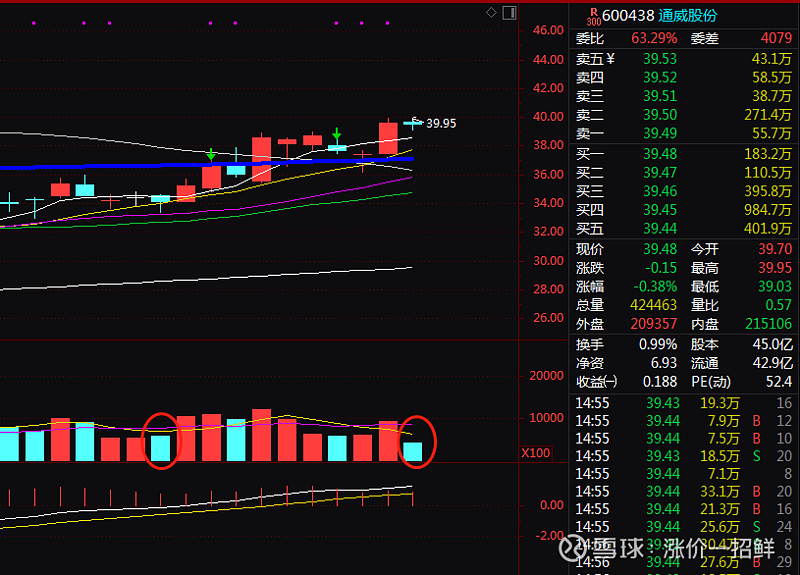
Task: Click the 流通 value 42.9亿
Action: [772, 363]
